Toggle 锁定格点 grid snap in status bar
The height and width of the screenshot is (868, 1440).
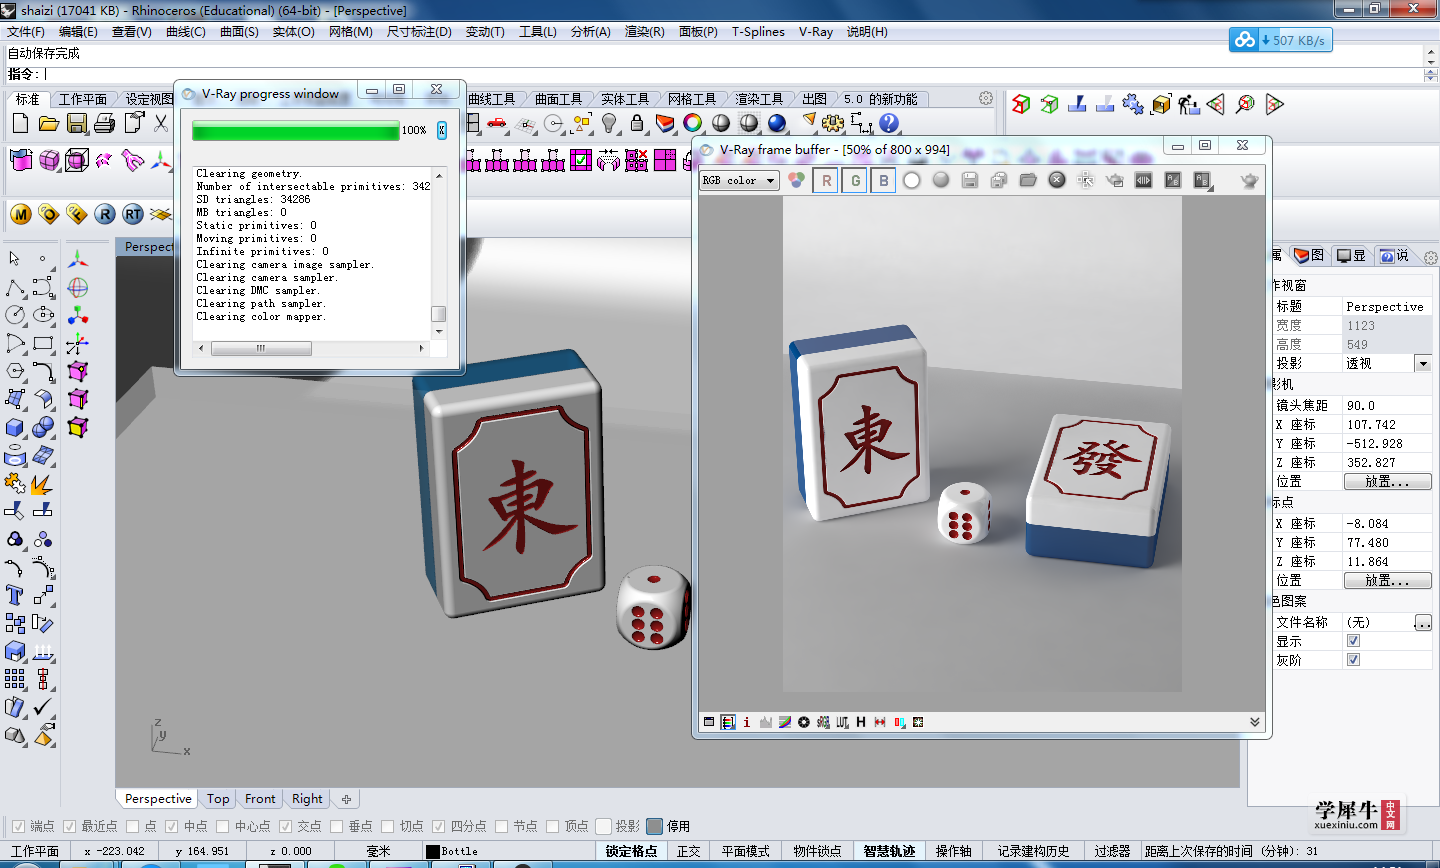[x=631, y=851]
